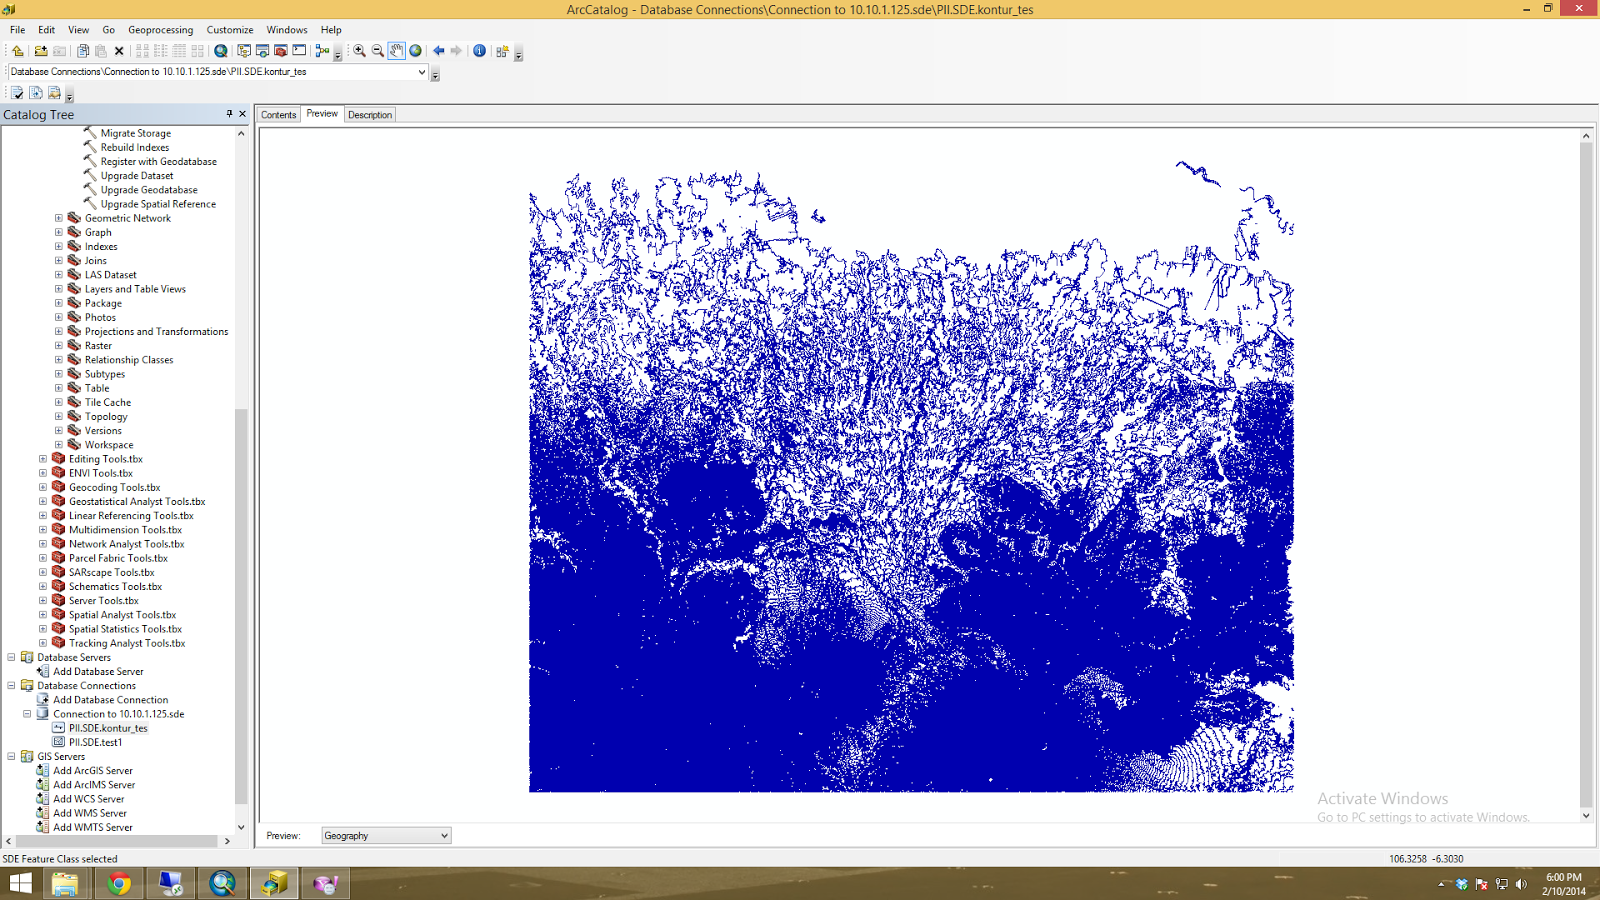Open the location bar path dropdown arrow
1600x900 pixels.
point(422,72)
